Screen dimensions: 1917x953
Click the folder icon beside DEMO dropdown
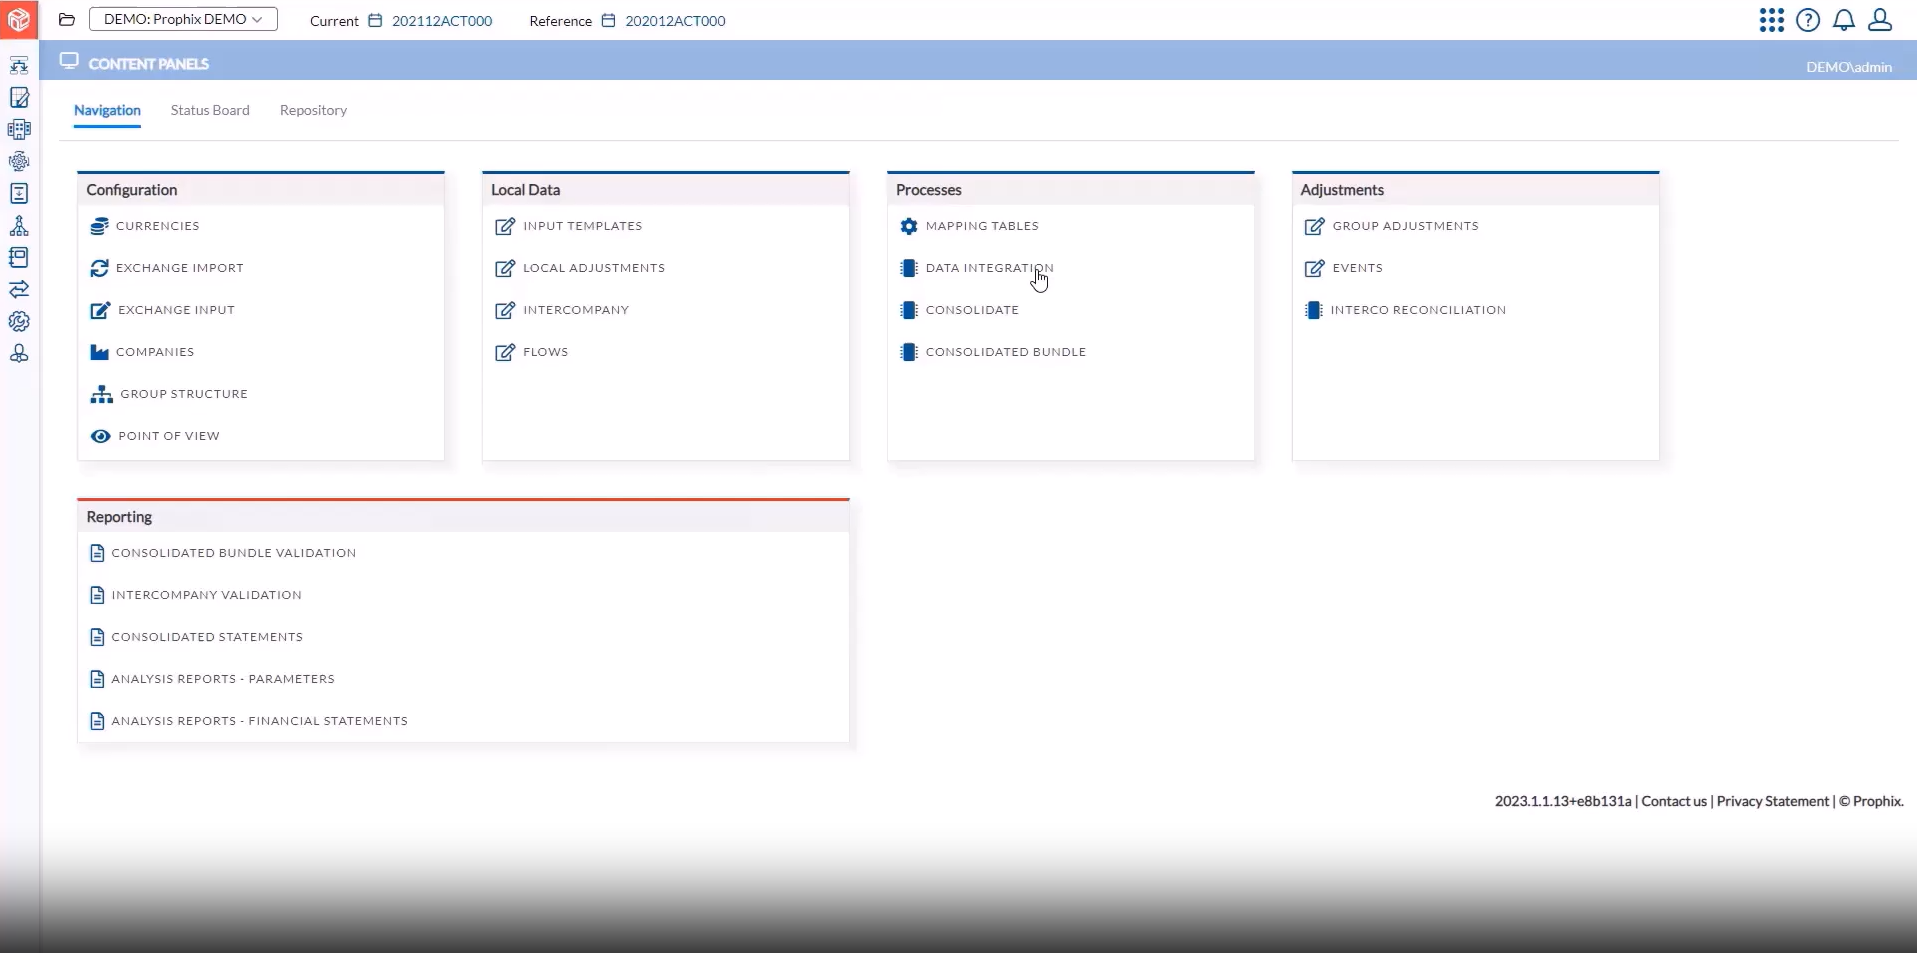click(67, 20)
